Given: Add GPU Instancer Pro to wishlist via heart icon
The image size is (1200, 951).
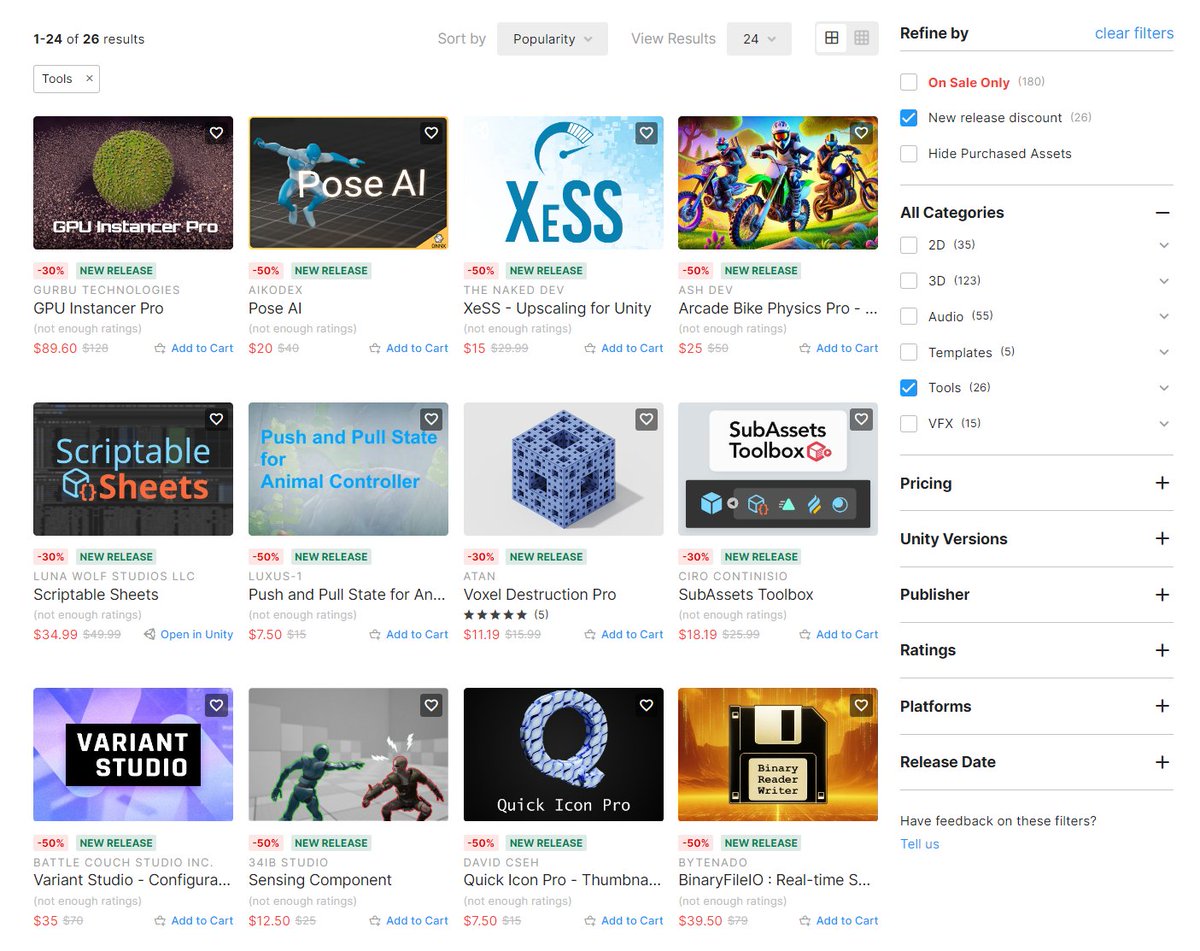Looking at the screenshot, I should pyautogui.click(x=216, y=132).
